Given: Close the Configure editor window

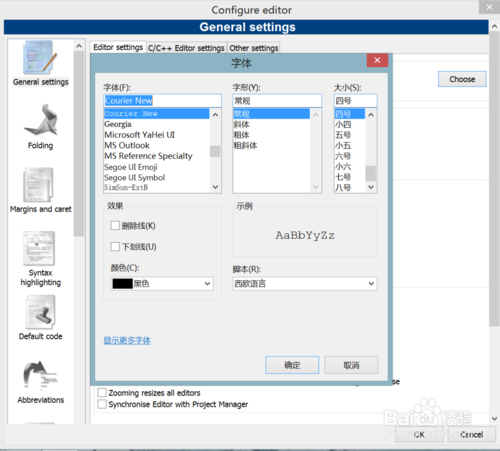Looking at the screenshot, I should pyautogui.click(x=489, y=7).
